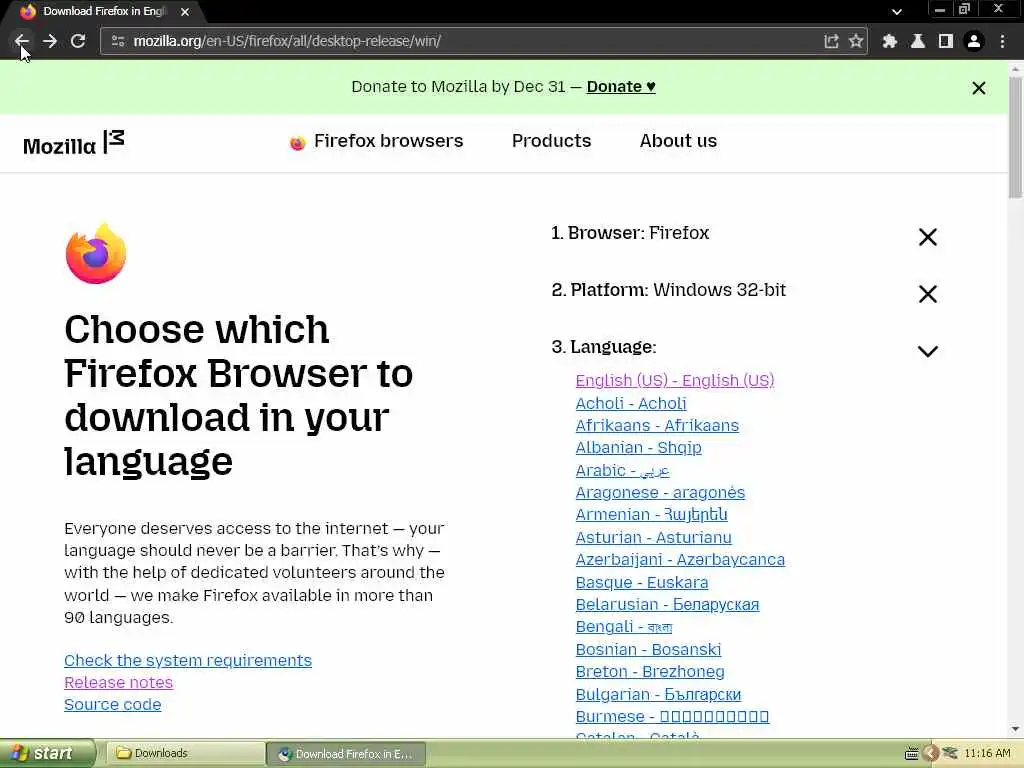View site information icon in address bar
Viewport: 1024px width, 768px height.
(x=118, y=41)
